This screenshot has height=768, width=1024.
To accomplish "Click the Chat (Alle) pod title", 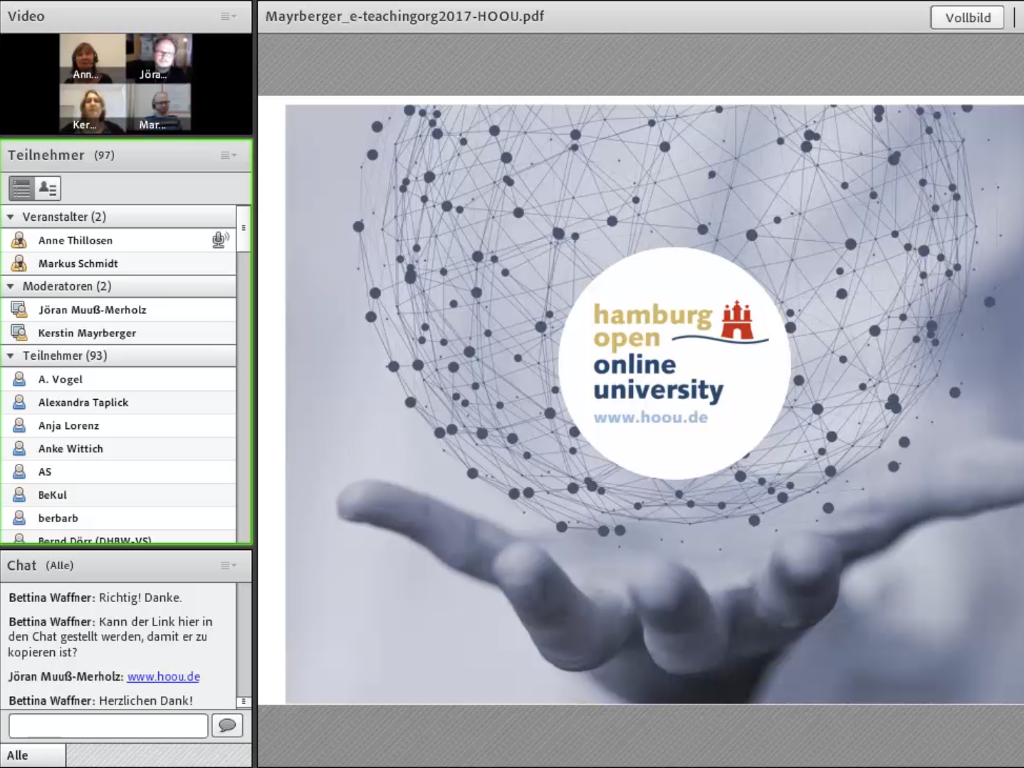I will point(40,566).
